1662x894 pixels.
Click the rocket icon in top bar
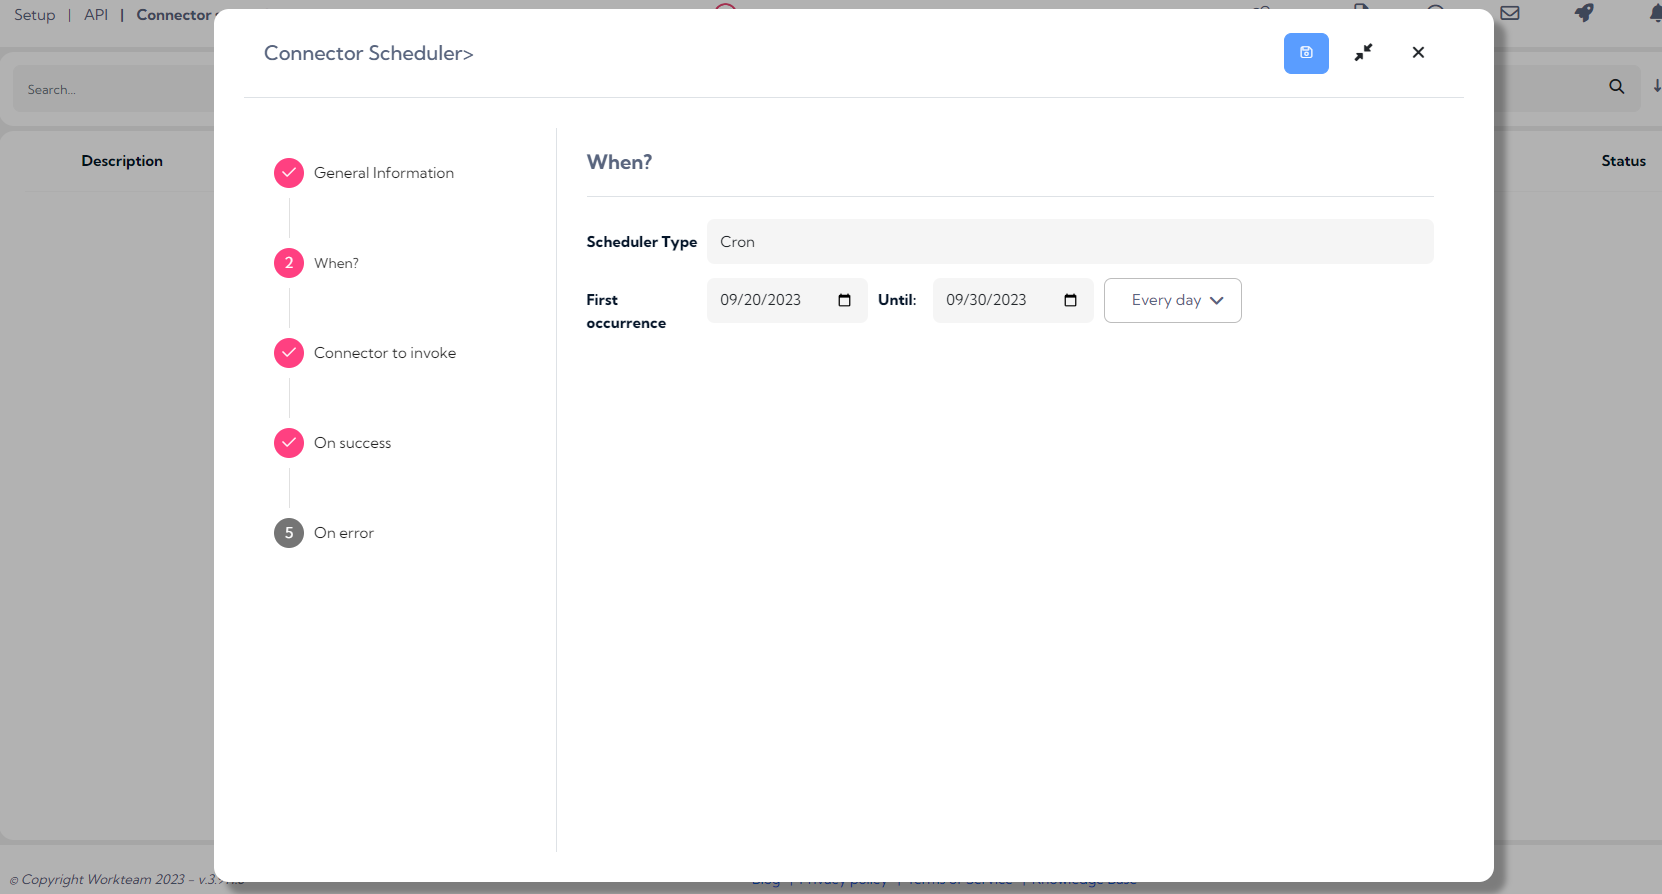pyautogui.click(x=1584, y=13)
